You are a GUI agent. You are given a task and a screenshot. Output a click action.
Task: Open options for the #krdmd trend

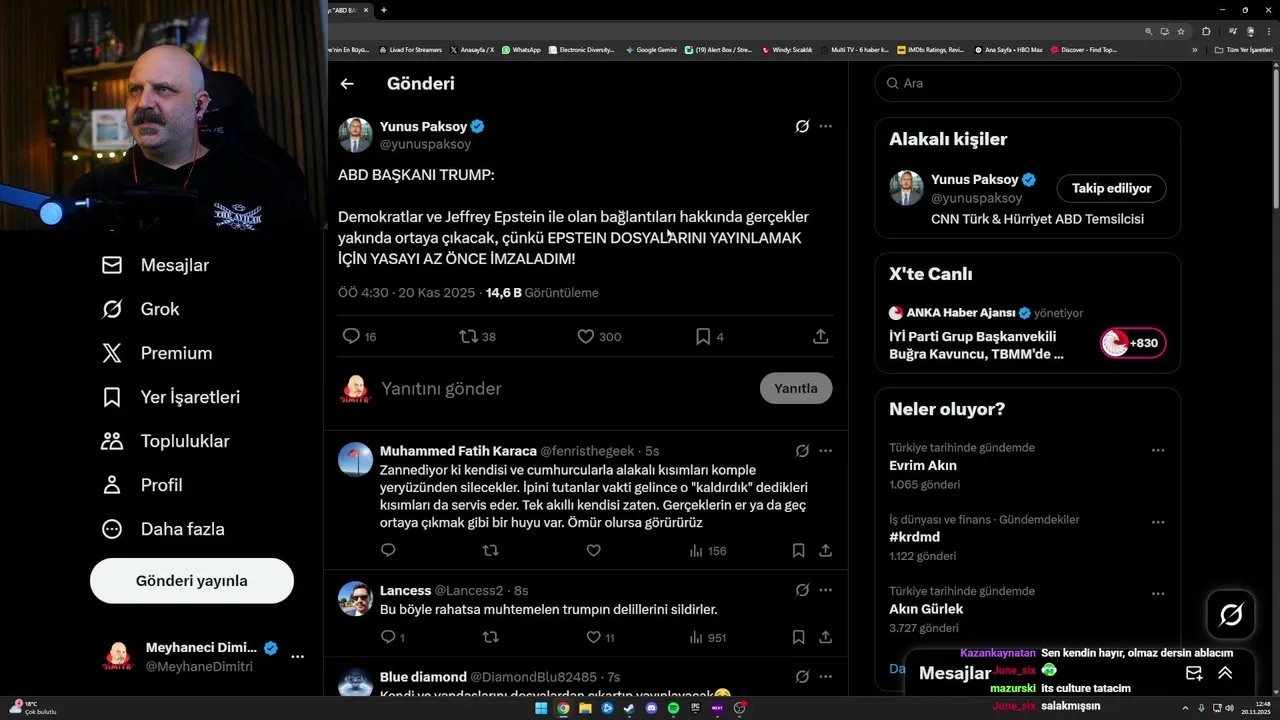click(x=1158, y=522)
